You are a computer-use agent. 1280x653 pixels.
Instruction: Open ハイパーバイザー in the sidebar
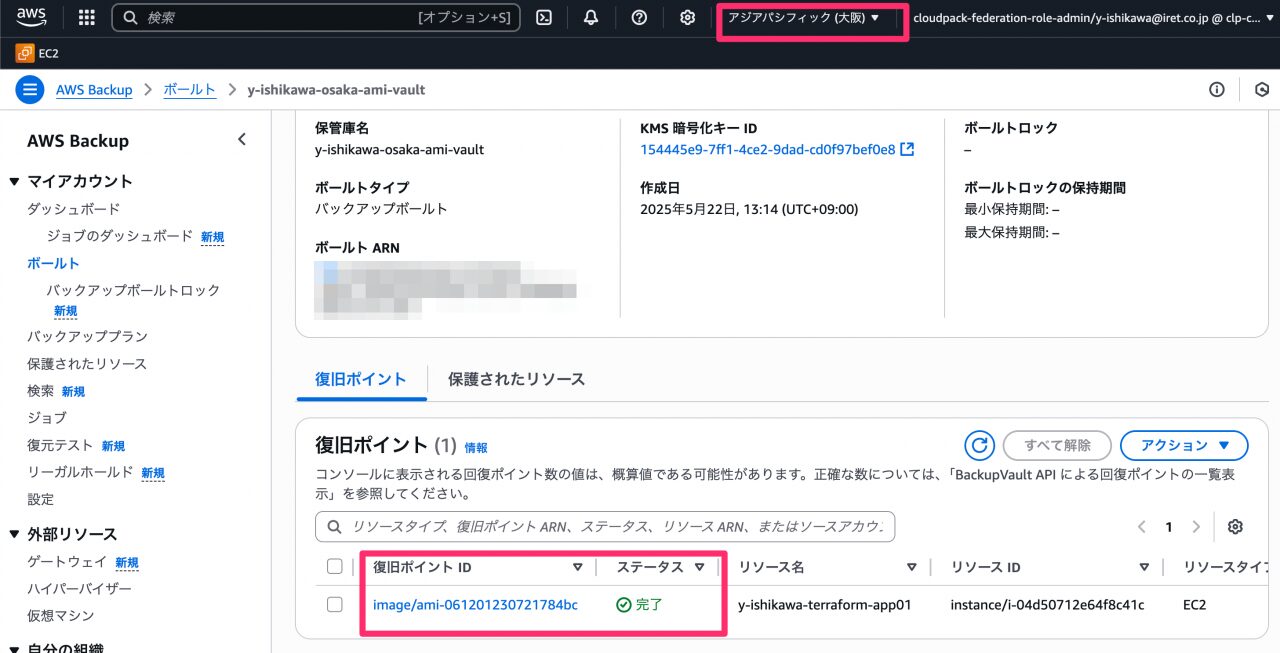coord(80,589)
